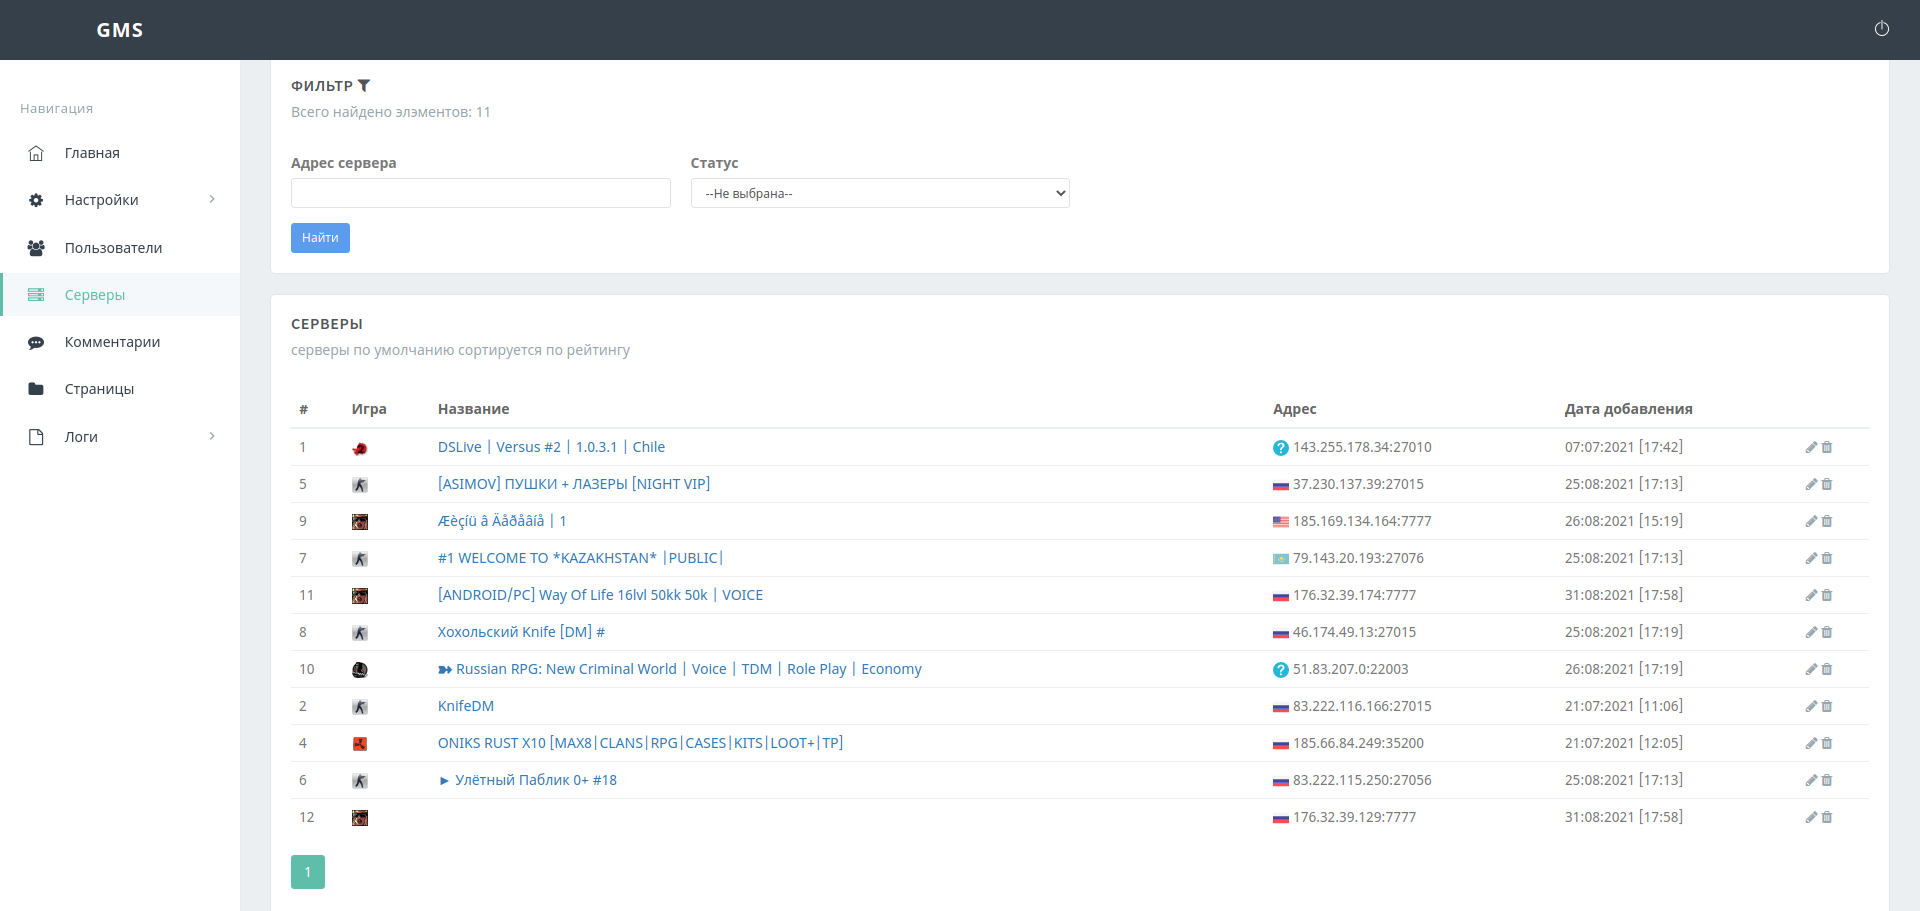Click the Rust game icon in ONIKS row
The width and height of the screenshot is (1920, 911).
[360, 744]
